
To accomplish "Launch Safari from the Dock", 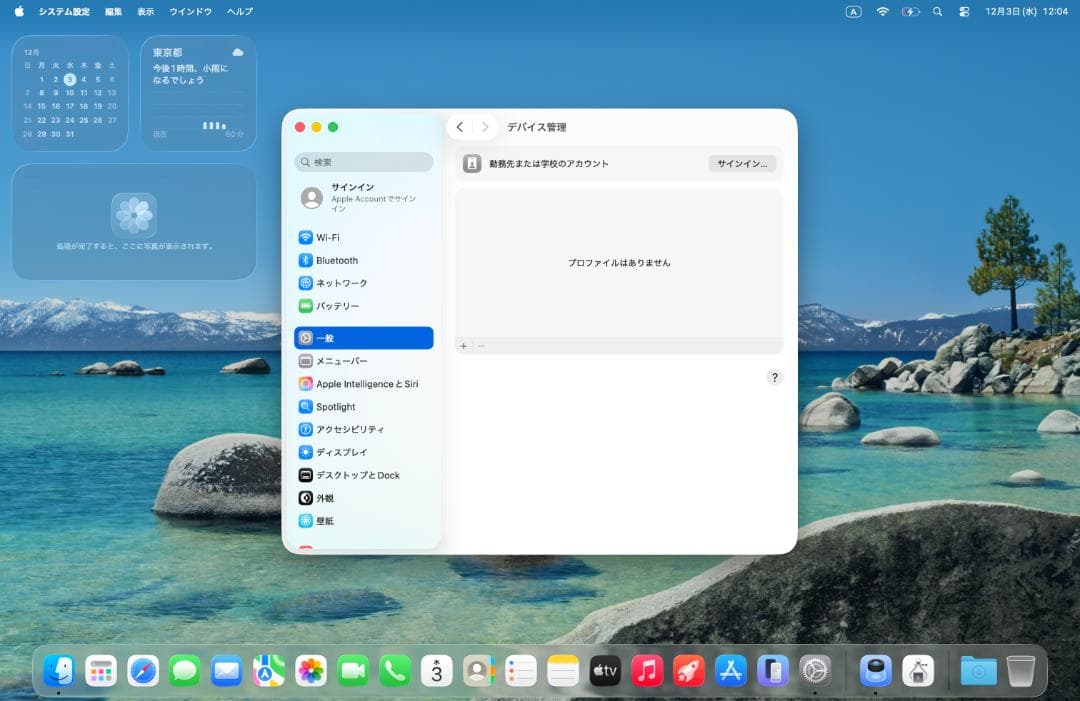I will click(x=143, y=671).
